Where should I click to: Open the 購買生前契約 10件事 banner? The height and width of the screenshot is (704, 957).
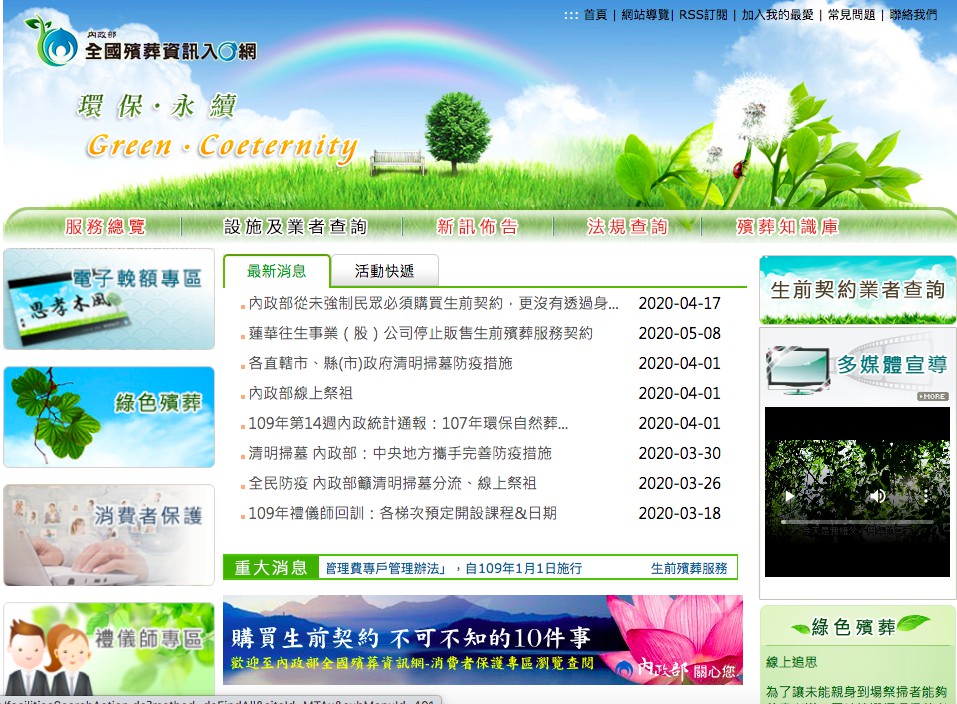482,640
